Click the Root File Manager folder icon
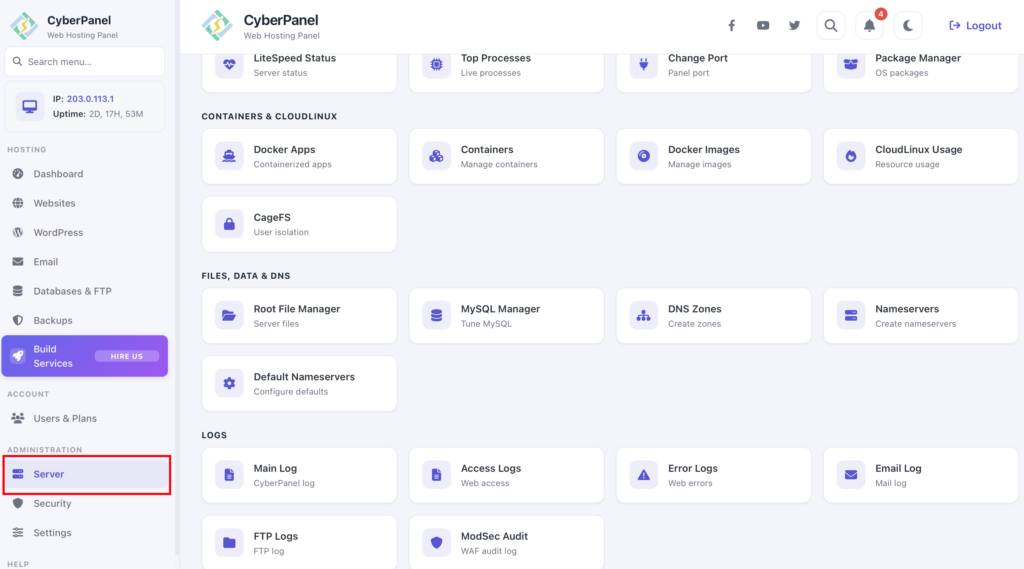The height and width of the screenshot is (569, 1024). (x=229, y=316)
